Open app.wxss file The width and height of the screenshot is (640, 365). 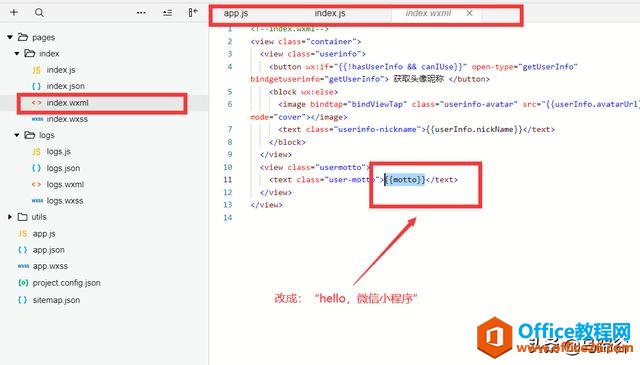point(50,266)
